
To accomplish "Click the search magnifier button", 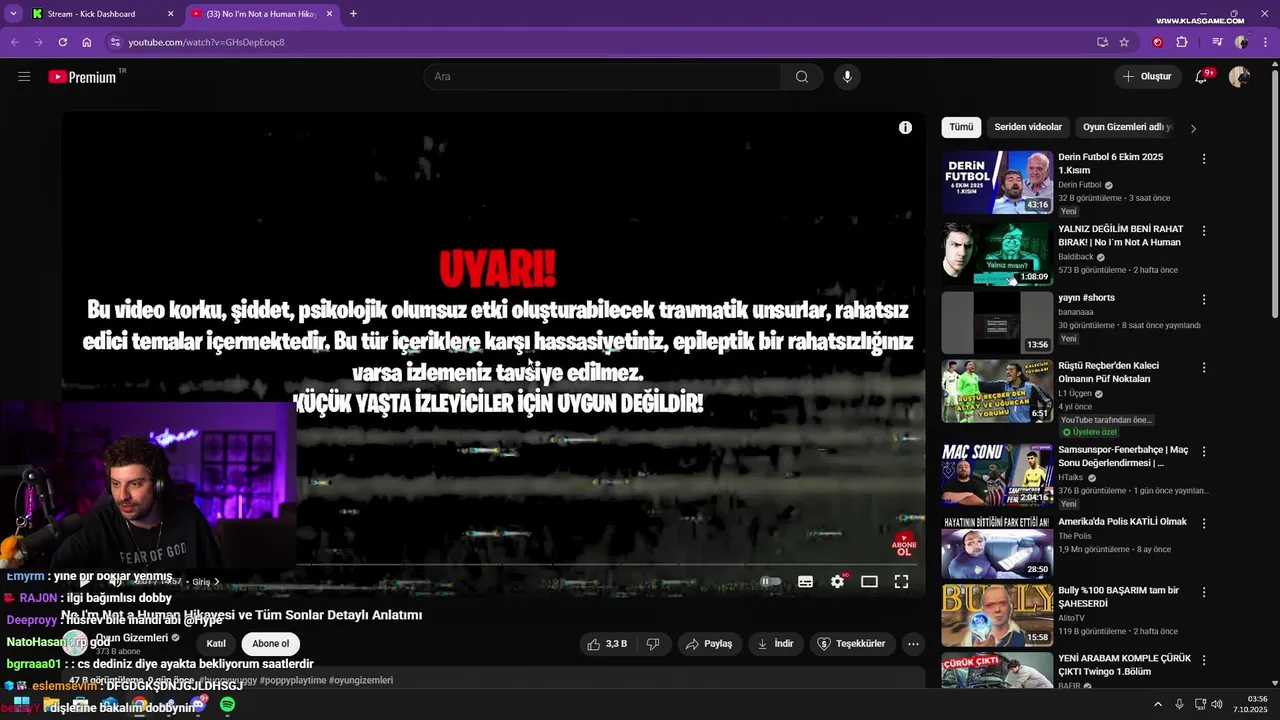I will [x=802, y=77].
